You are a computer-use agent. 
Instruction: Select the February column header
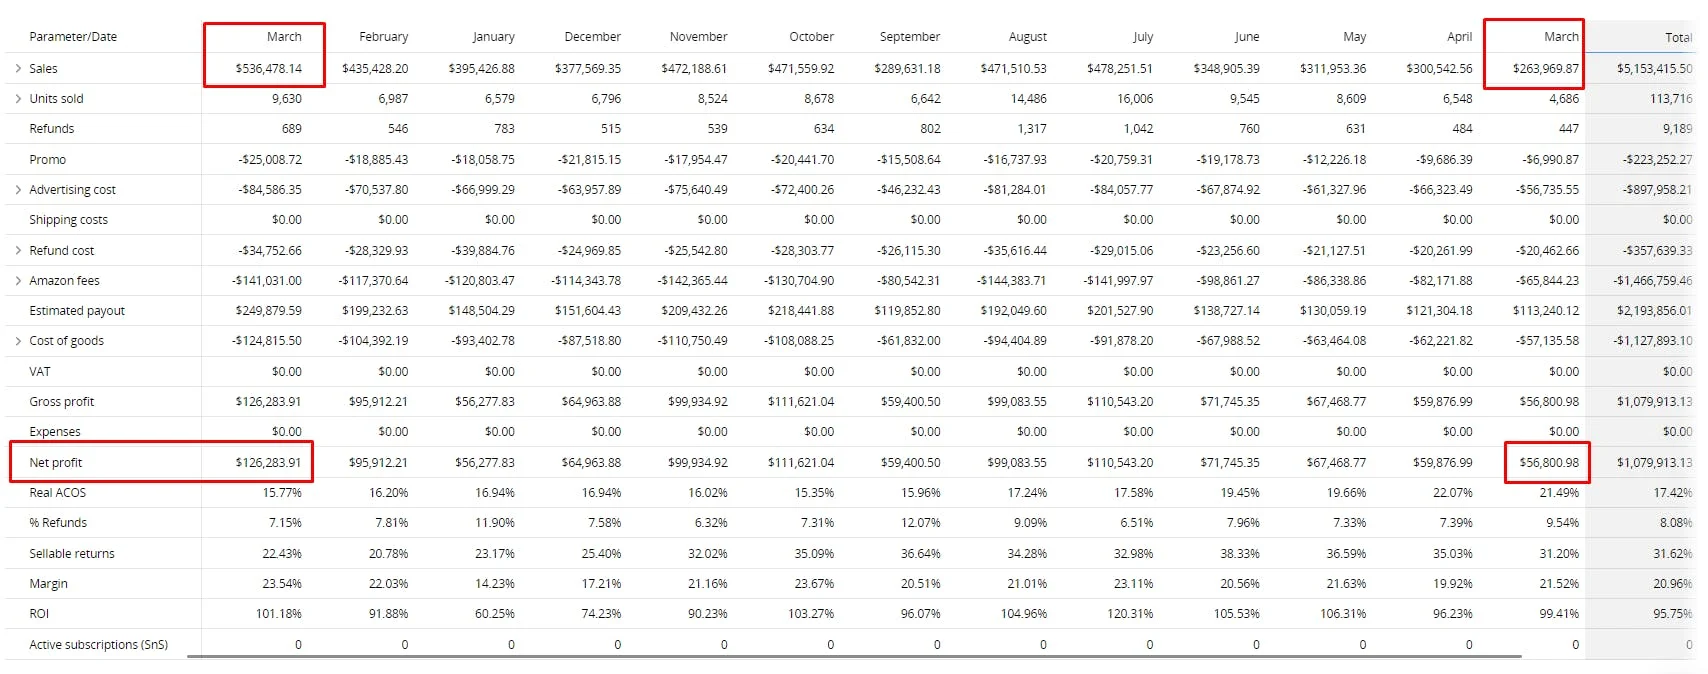[x=384, y=37]
